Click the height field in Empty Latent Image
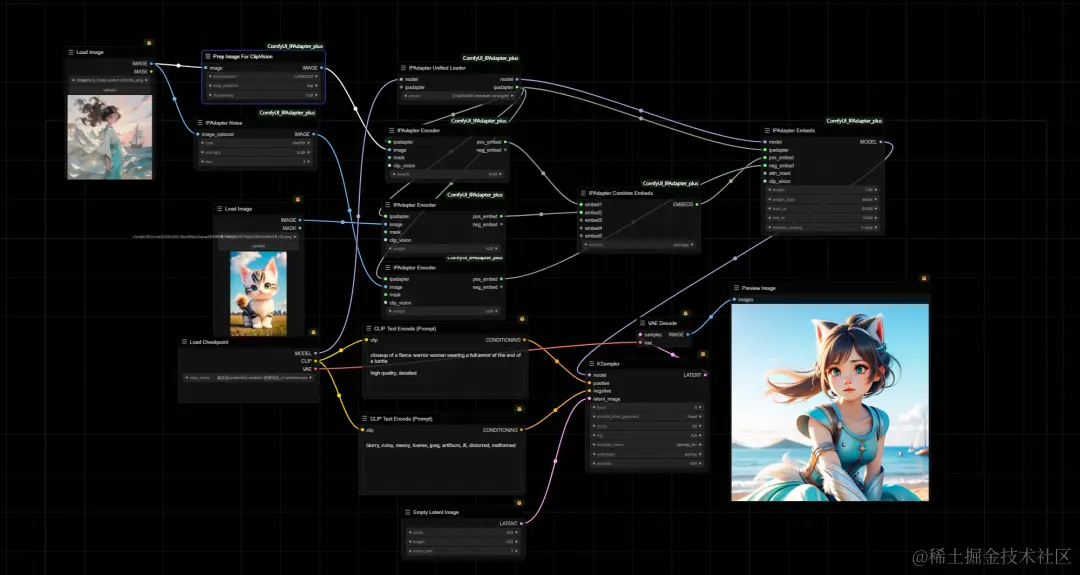 (x=462, y=541)
